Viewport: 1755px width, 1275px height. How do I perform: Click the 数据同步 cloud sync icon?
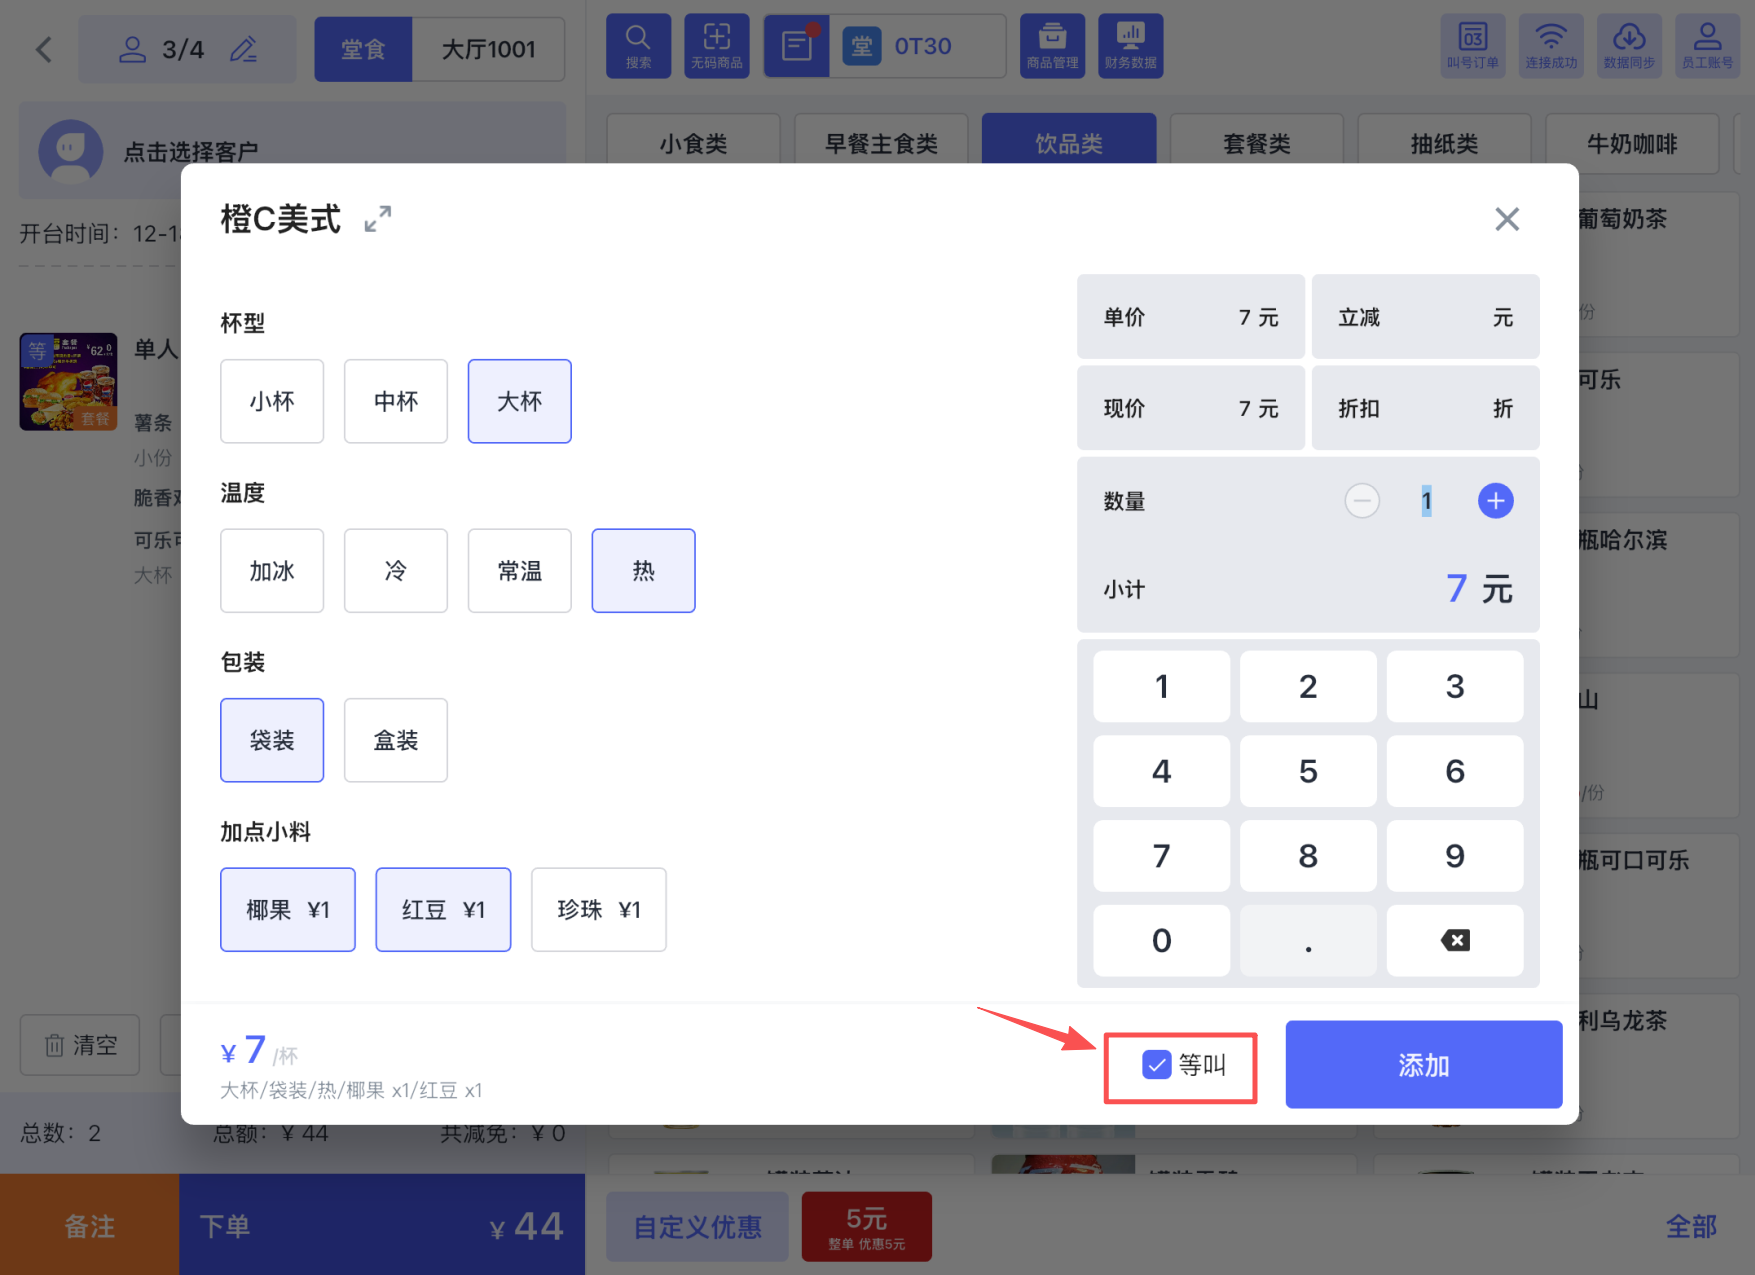1628,46
